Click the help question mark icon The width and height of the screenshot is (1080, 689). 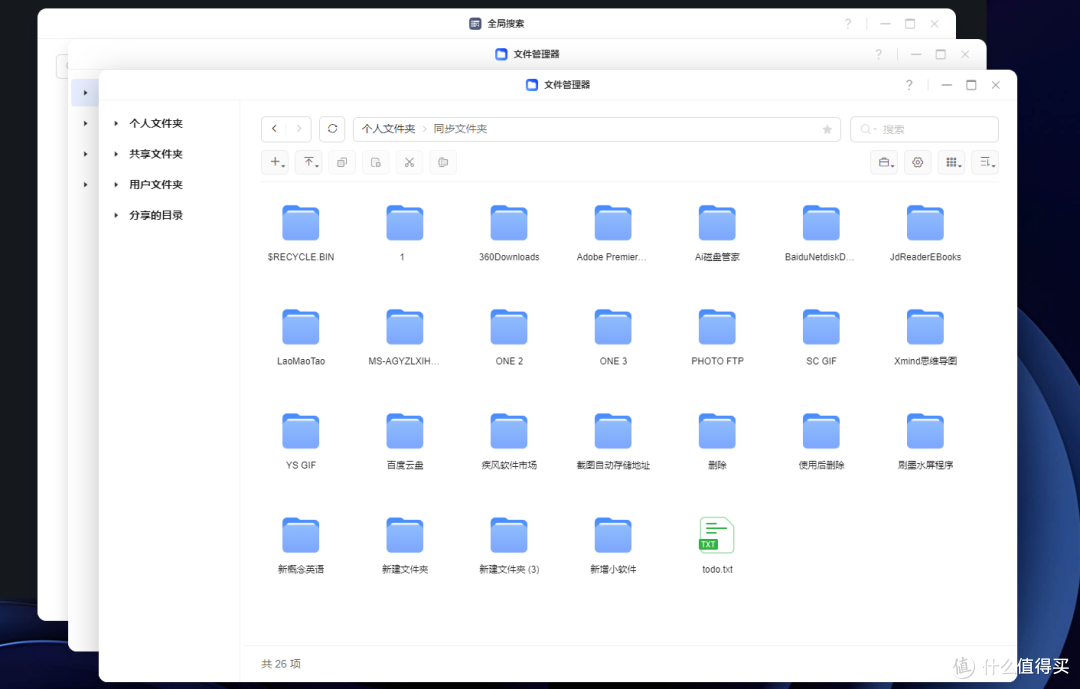[909, 85]
